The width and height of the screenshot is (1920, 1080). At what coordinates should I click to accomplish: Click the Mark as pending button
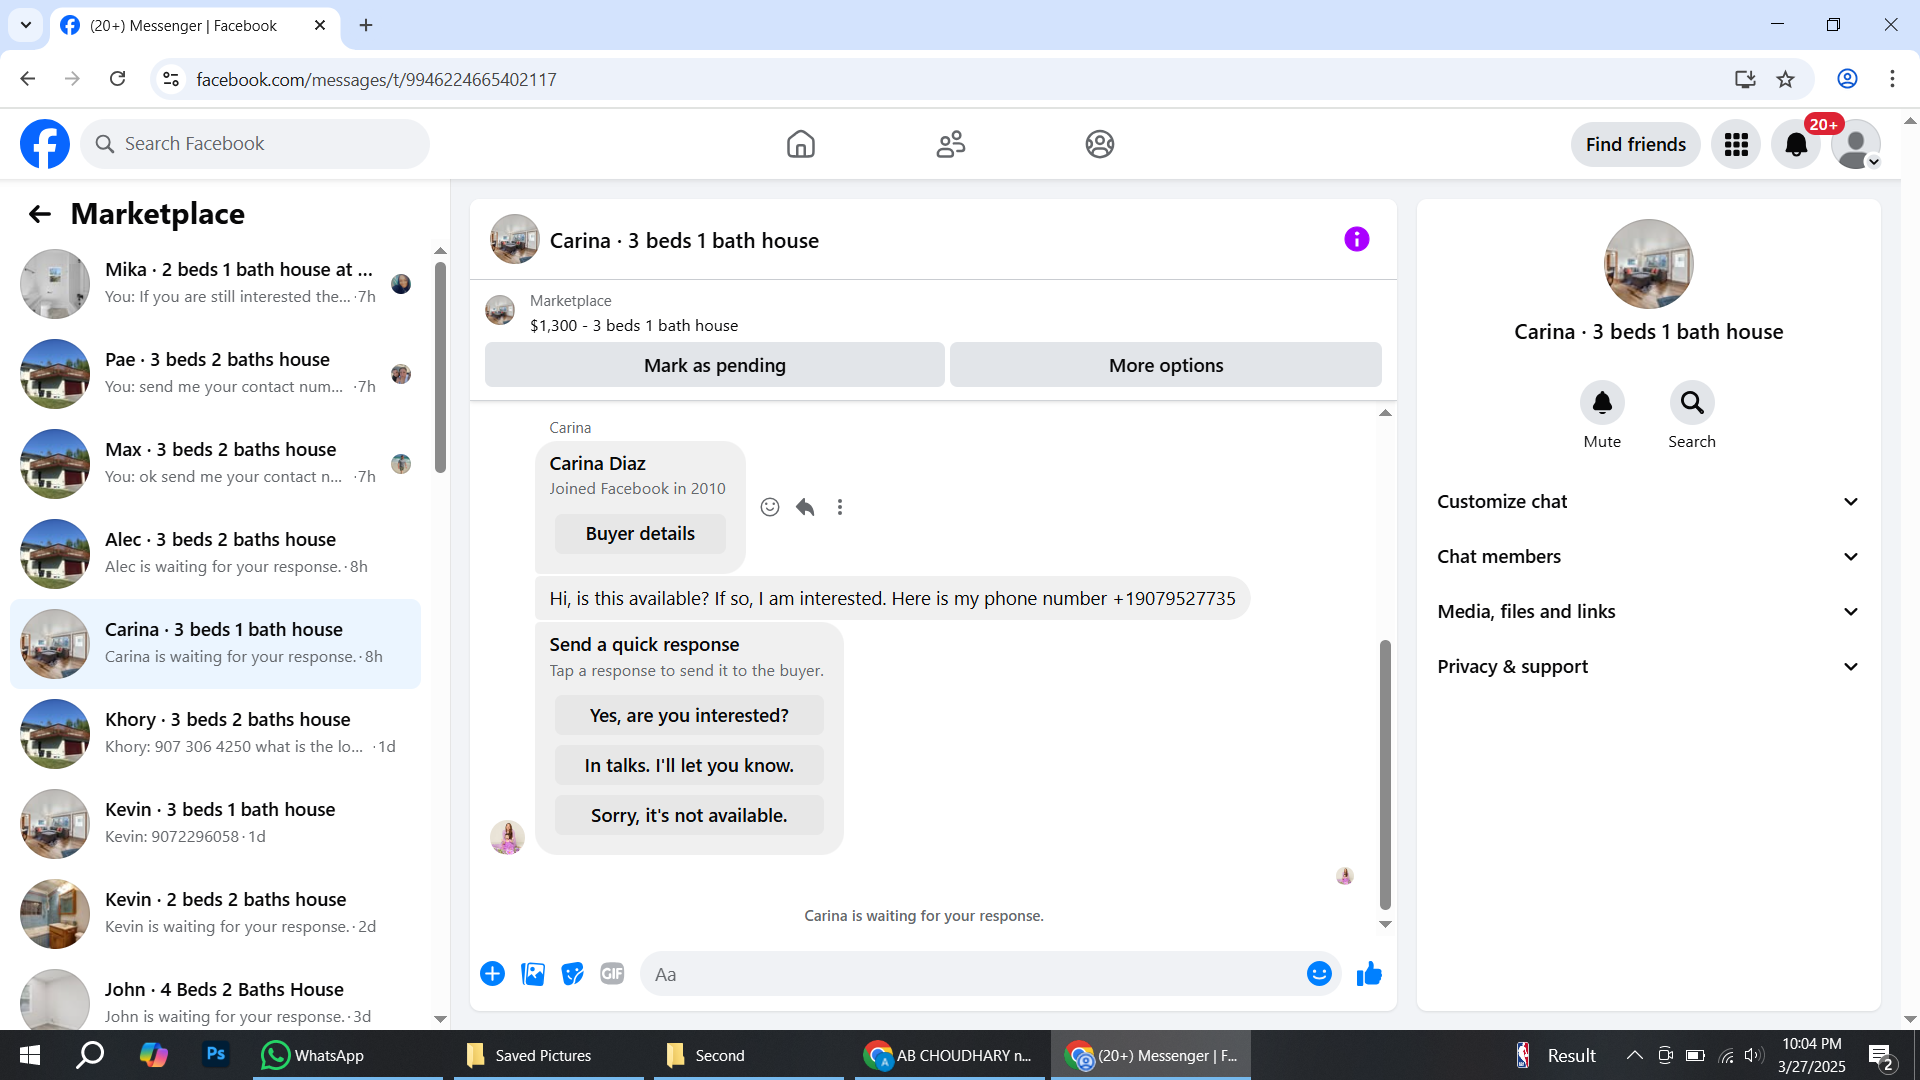pyautogui.click(x=715, y=366)
